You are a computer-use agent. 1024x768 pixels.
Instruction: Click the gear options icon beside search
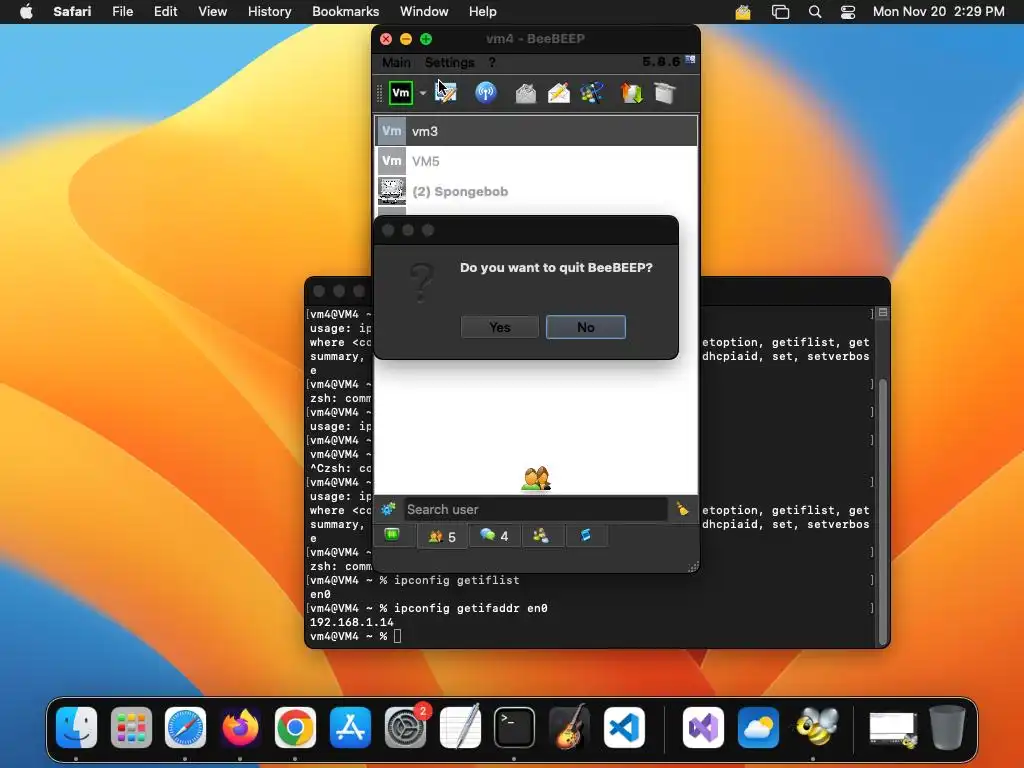tap(389, 509)
